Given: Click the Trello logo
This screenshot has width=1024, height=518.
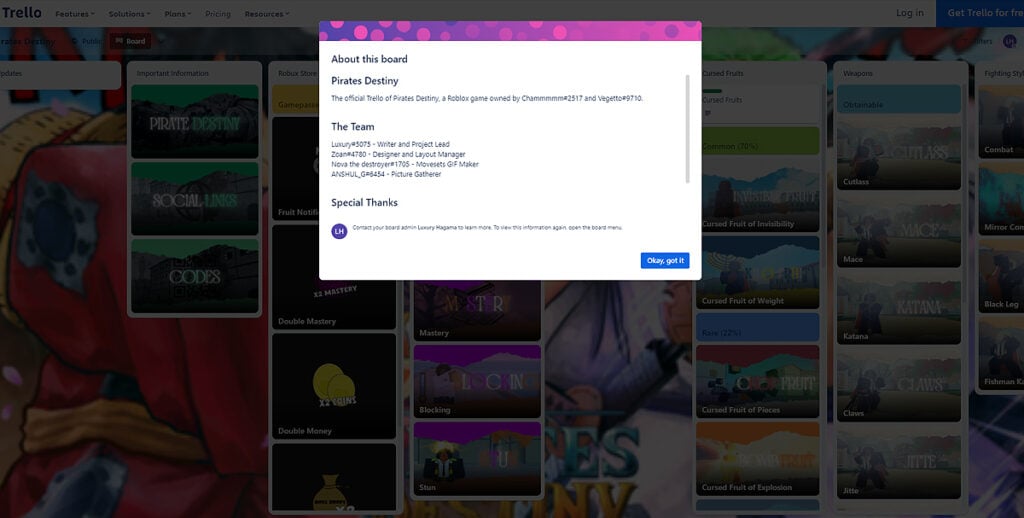Looking at the screenshot, I should click(22, 13).
